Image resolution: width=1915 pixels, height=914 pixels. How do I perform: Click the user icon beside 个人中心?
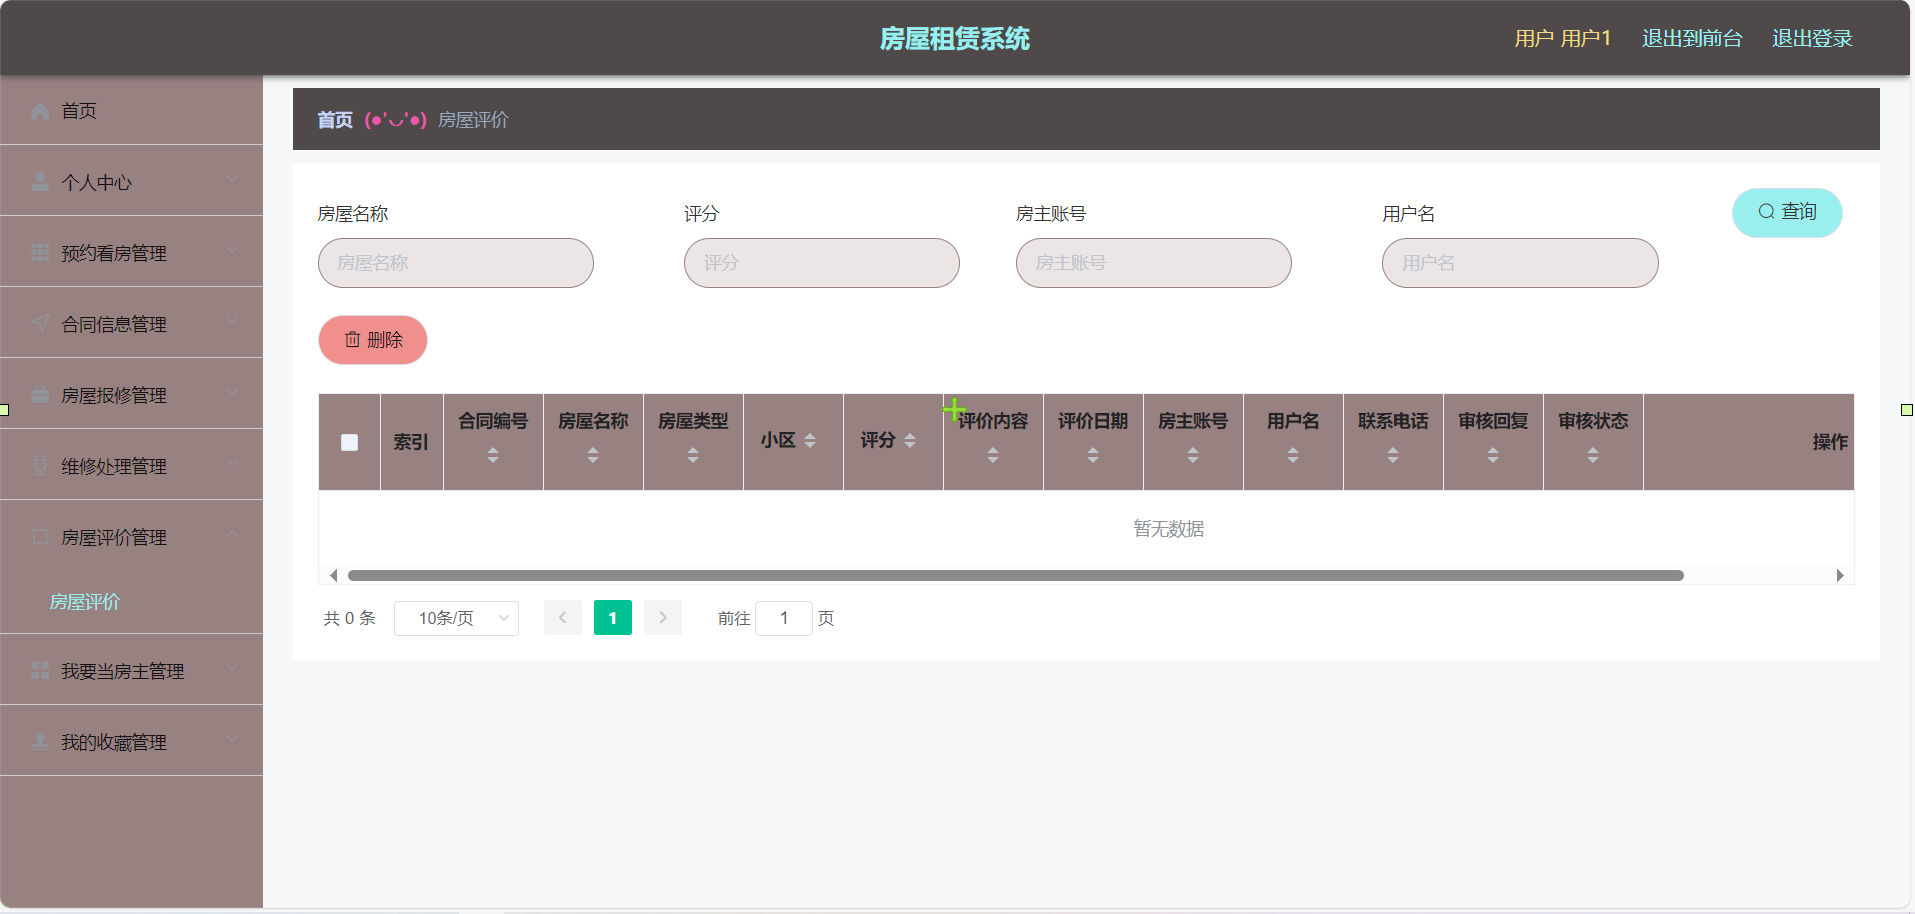[x=40, y=182]
